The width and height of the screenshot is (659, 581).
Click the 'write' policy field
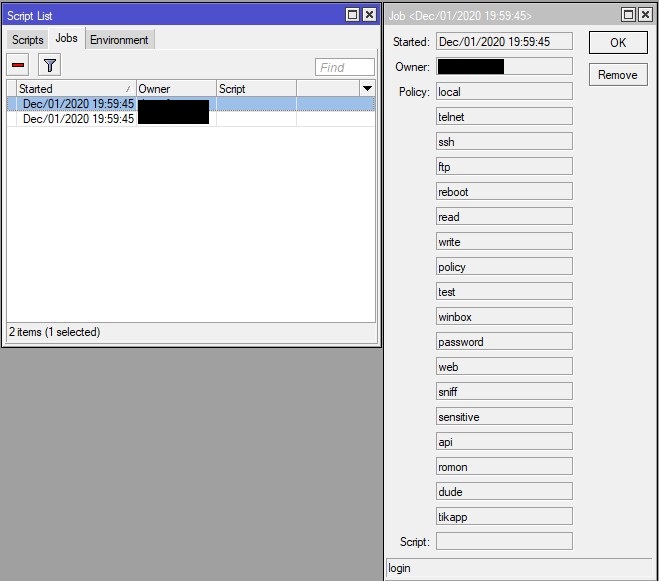(504, 241)
